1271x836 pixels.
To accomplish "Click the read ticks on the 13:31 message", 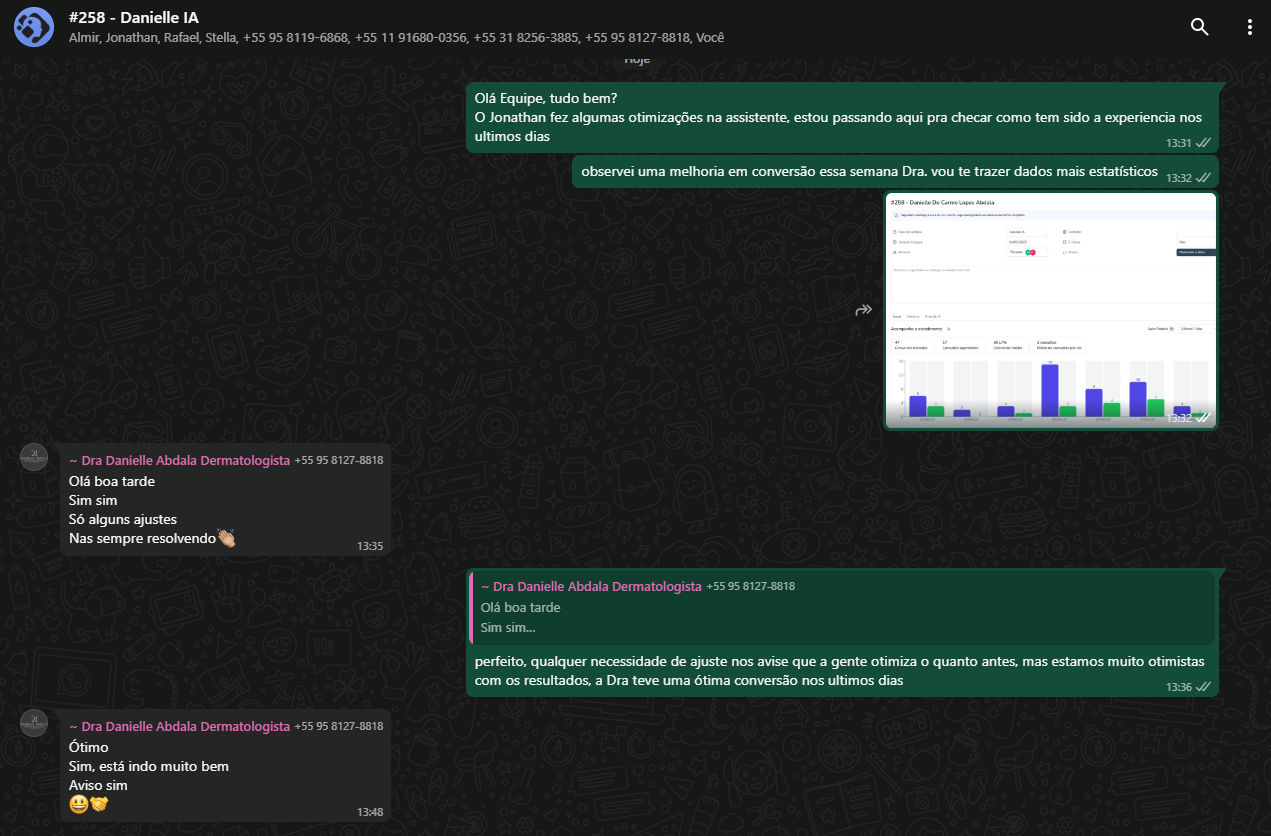I will coord(1203,143).
